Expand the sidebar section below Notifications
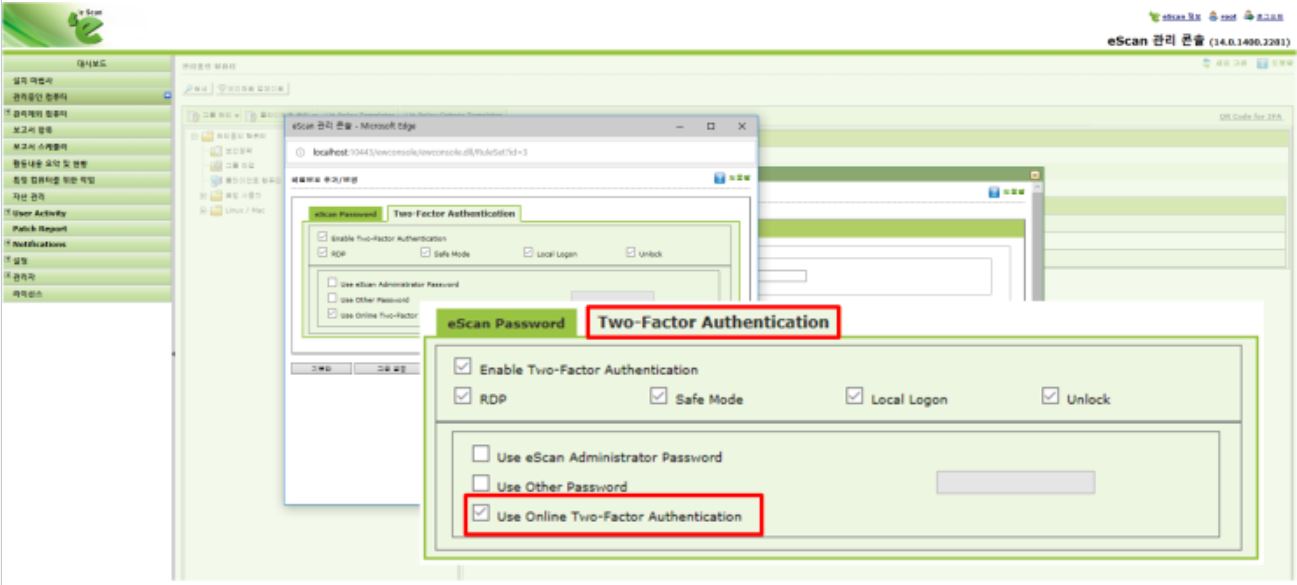This screenshot has width=1297, height=585. point(6,260)
